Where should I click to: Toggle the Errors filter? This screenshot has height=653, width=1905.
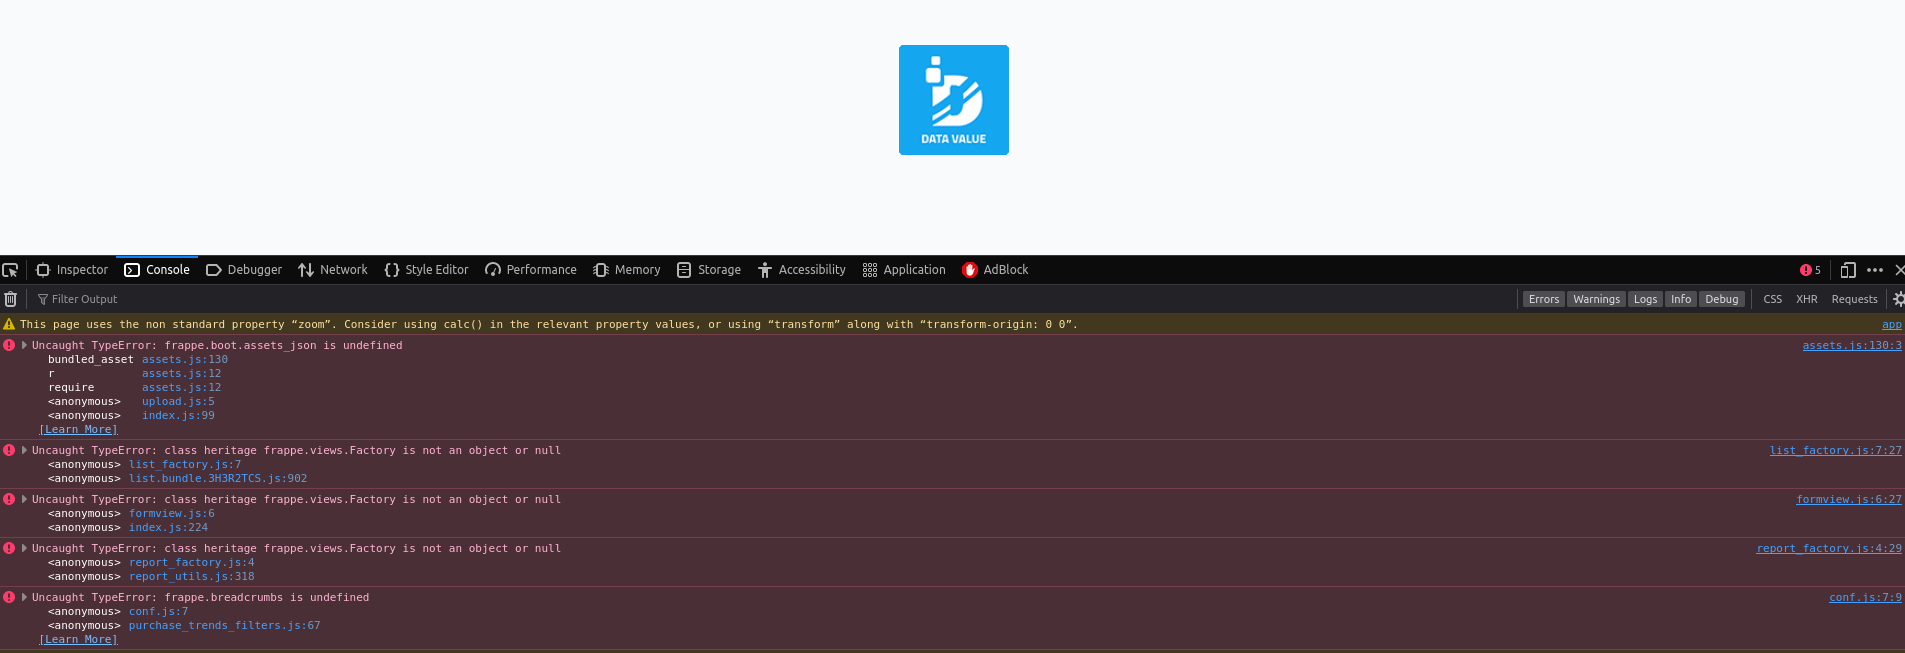tap(1544, 299)
